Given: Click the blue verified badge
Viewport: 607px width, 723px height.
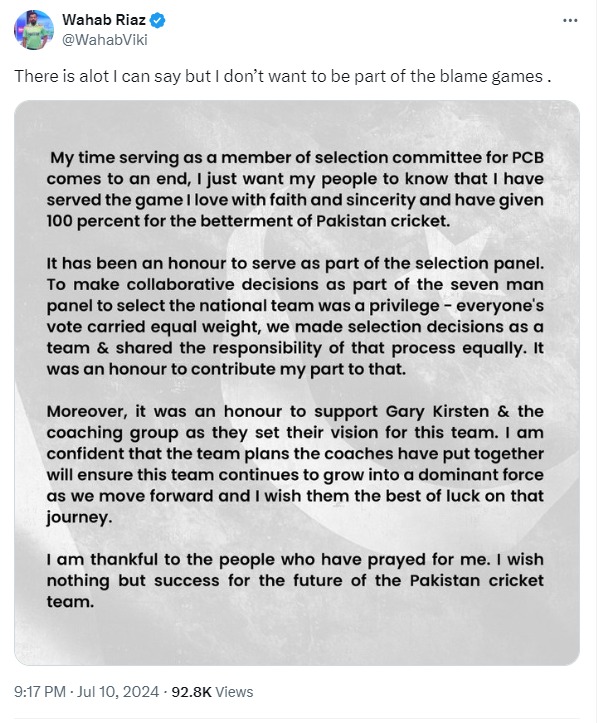Looking at the screenshot, I should tap(158, 20).
